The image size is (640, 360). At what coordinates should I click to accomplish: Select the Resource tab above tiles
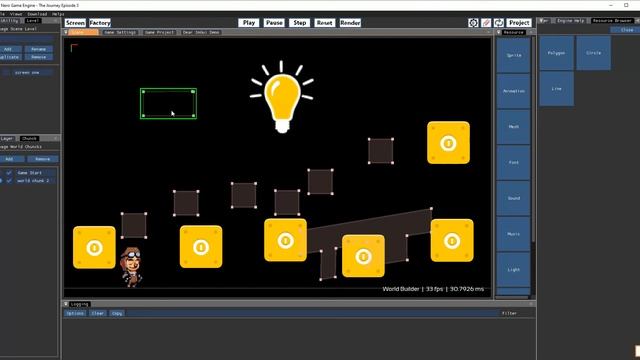513,32
